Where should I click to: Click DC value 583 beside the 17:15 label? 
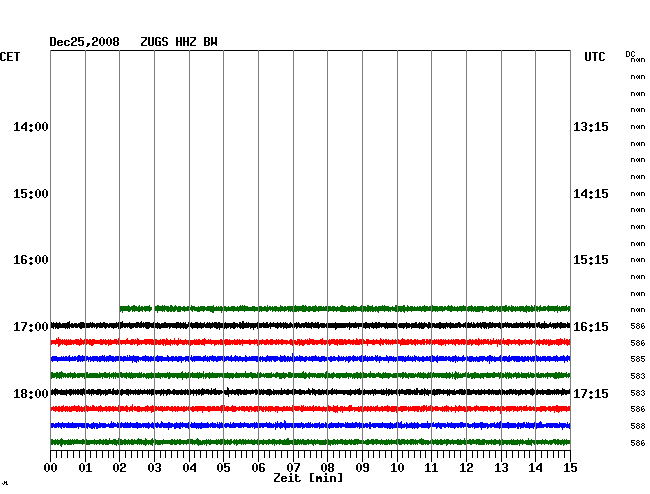point(638,393)
